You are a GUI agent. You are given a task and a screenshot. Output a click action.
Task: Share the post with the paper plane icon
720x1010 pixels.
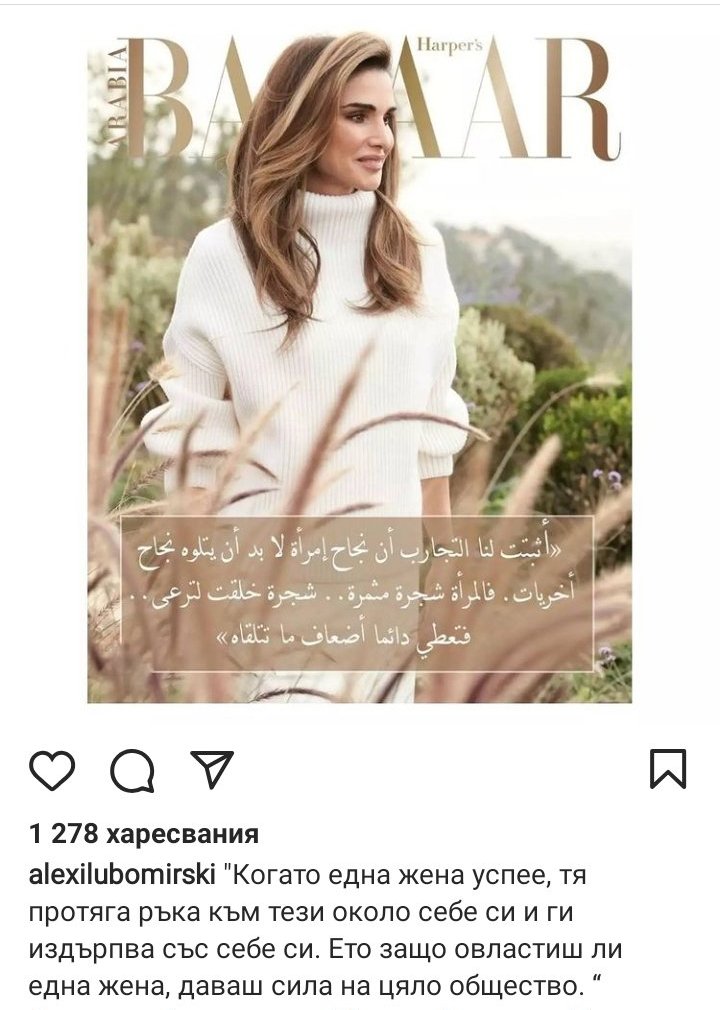pos(213,768)
